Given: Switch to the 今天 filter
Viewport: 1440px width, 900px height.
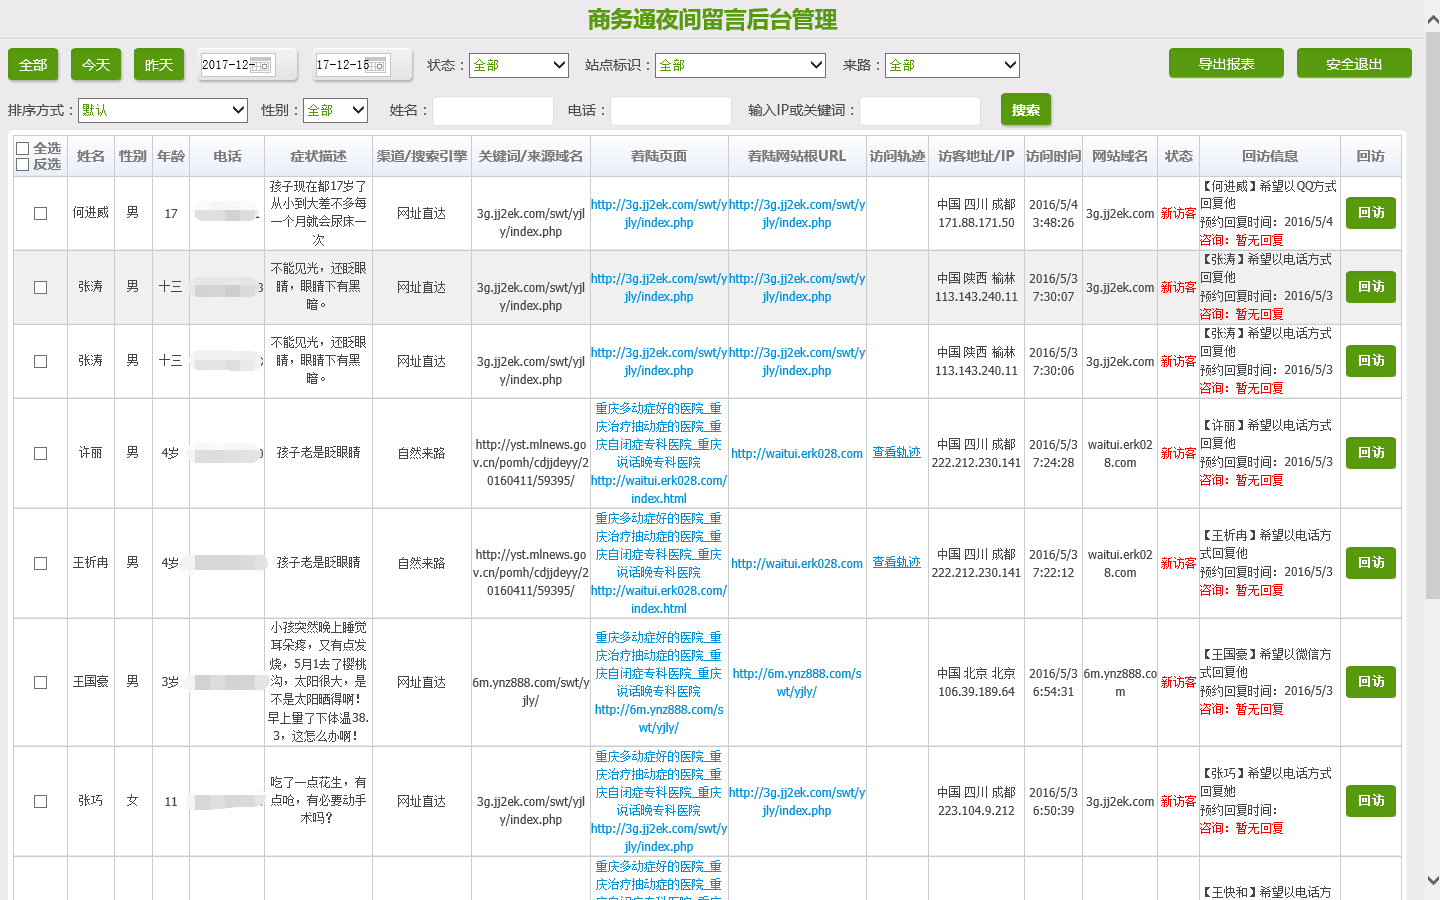Looking at the screenshot, I should click(x=96, y=65).
